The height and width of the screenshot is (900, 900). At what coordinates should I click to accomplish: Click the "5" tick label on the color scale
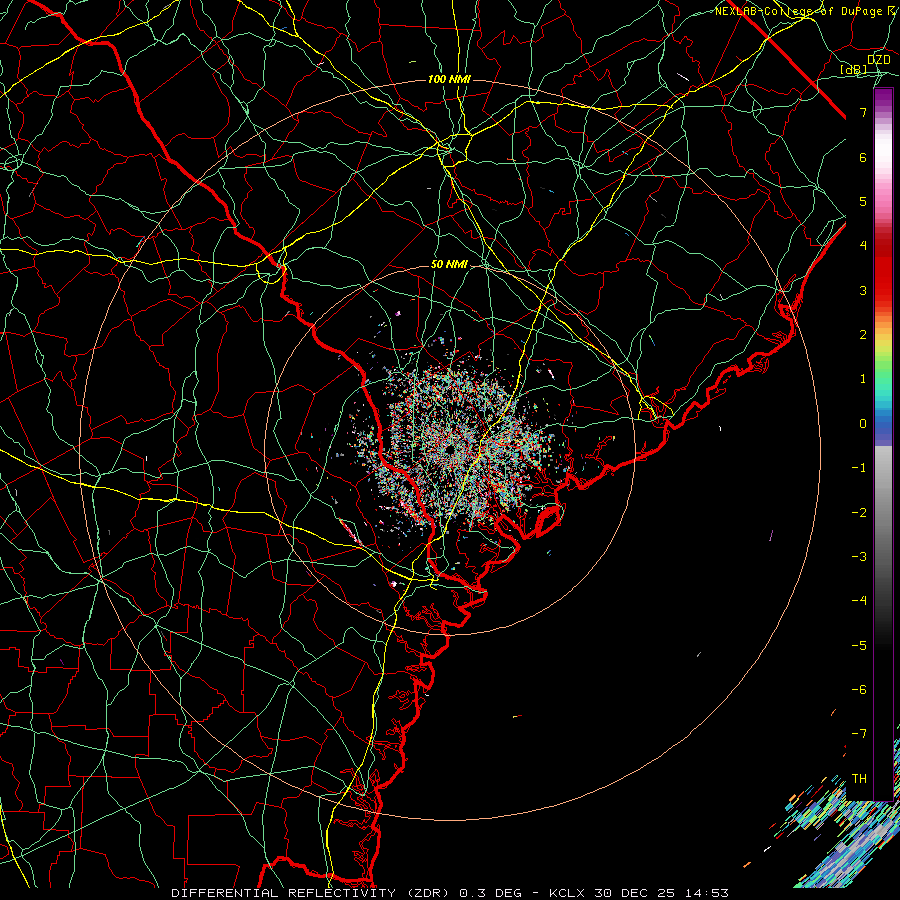tap(863, 201)
